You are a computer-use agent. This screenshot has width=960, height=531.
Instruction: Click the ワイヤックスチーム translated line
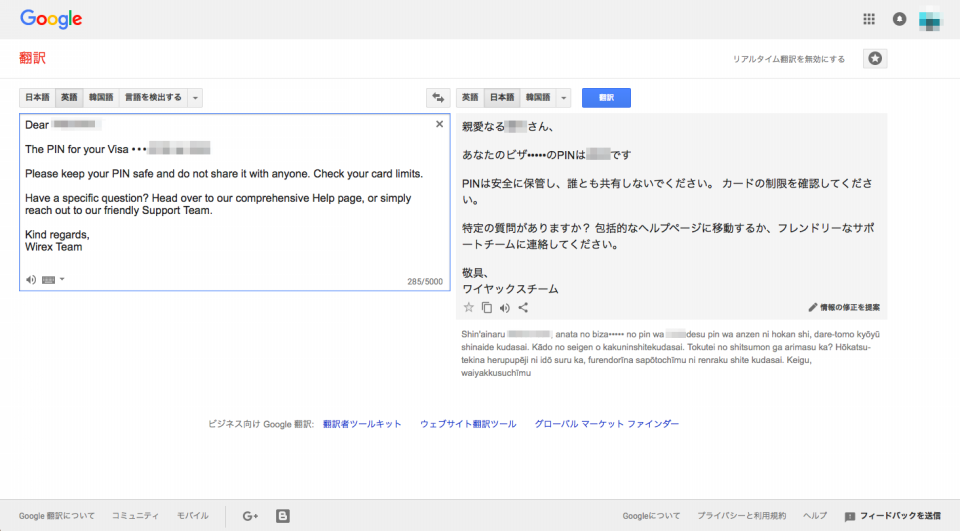(510, 289)
